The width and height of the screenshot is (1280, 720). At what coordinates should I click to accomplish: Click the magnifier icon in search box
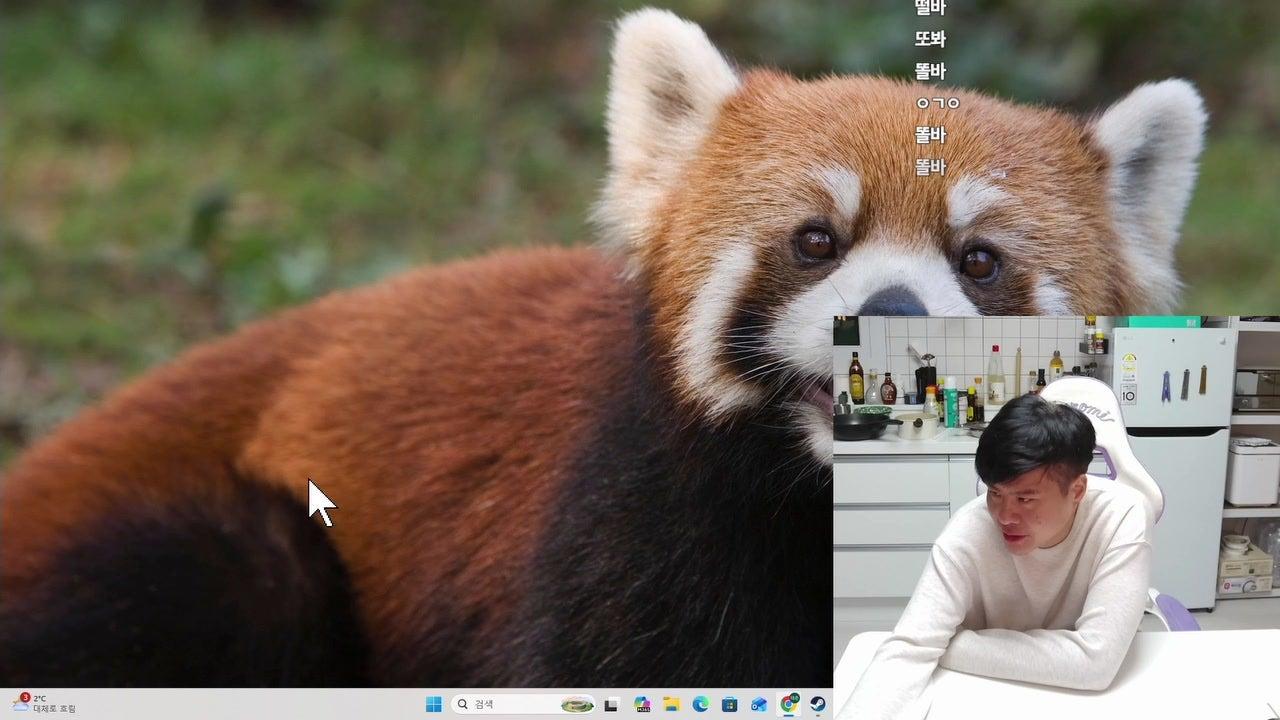coord(463,704)
